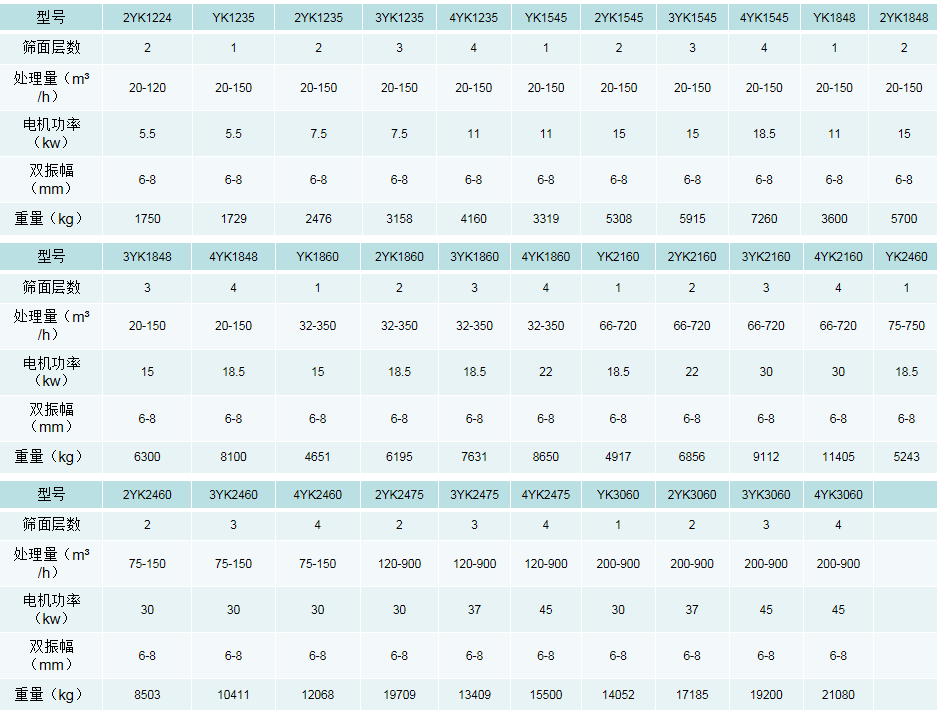Select the 3YK2475 model header cell
The height and width of the screenshot is (715, 937).
(x=474, y=495)
